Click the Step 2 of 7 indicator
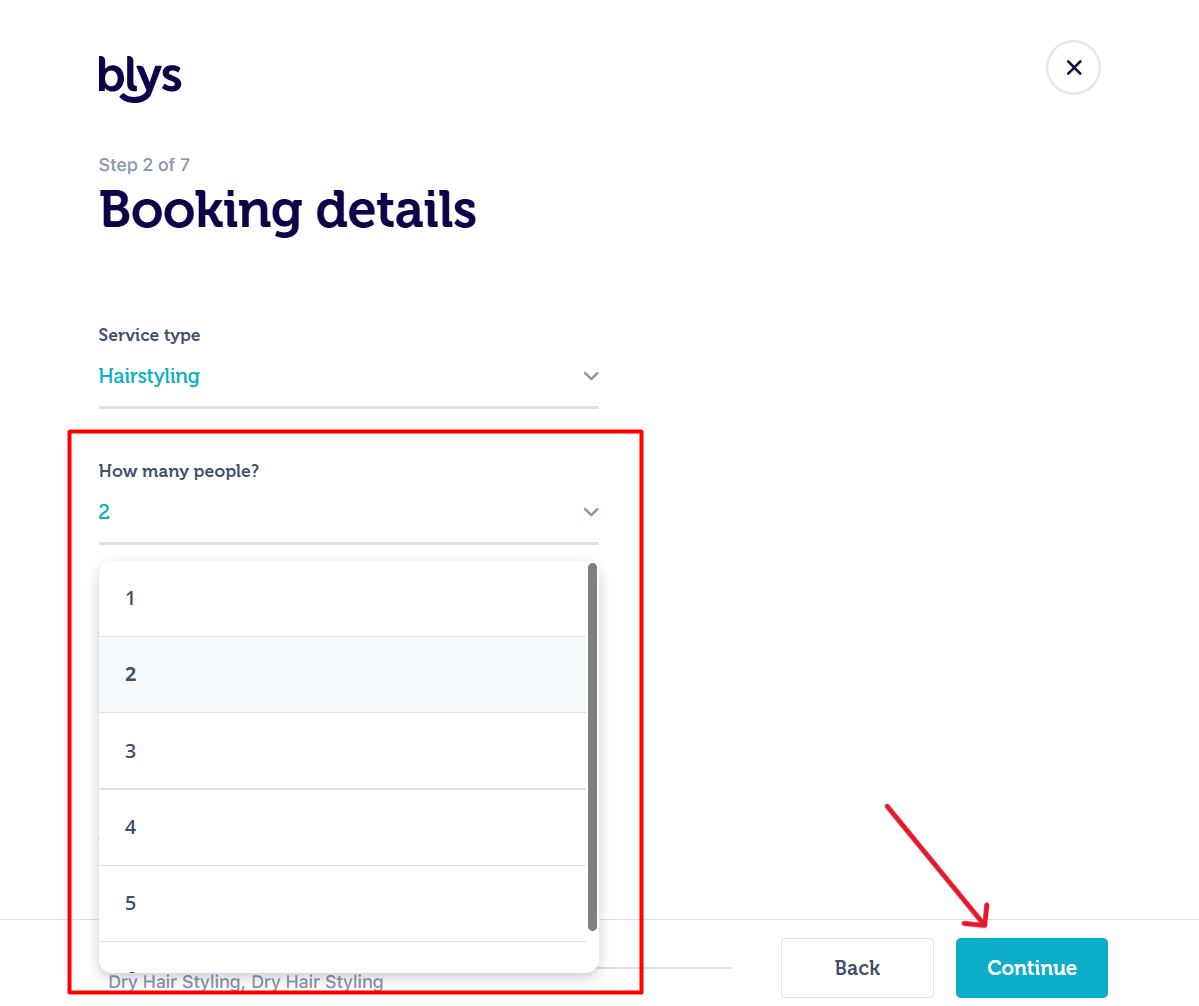The image size is (1199, 1006). 144,164
